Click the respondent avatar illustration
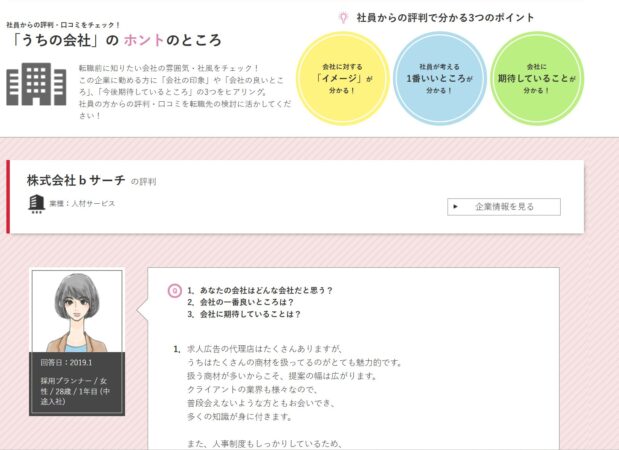 coord(77,311)
